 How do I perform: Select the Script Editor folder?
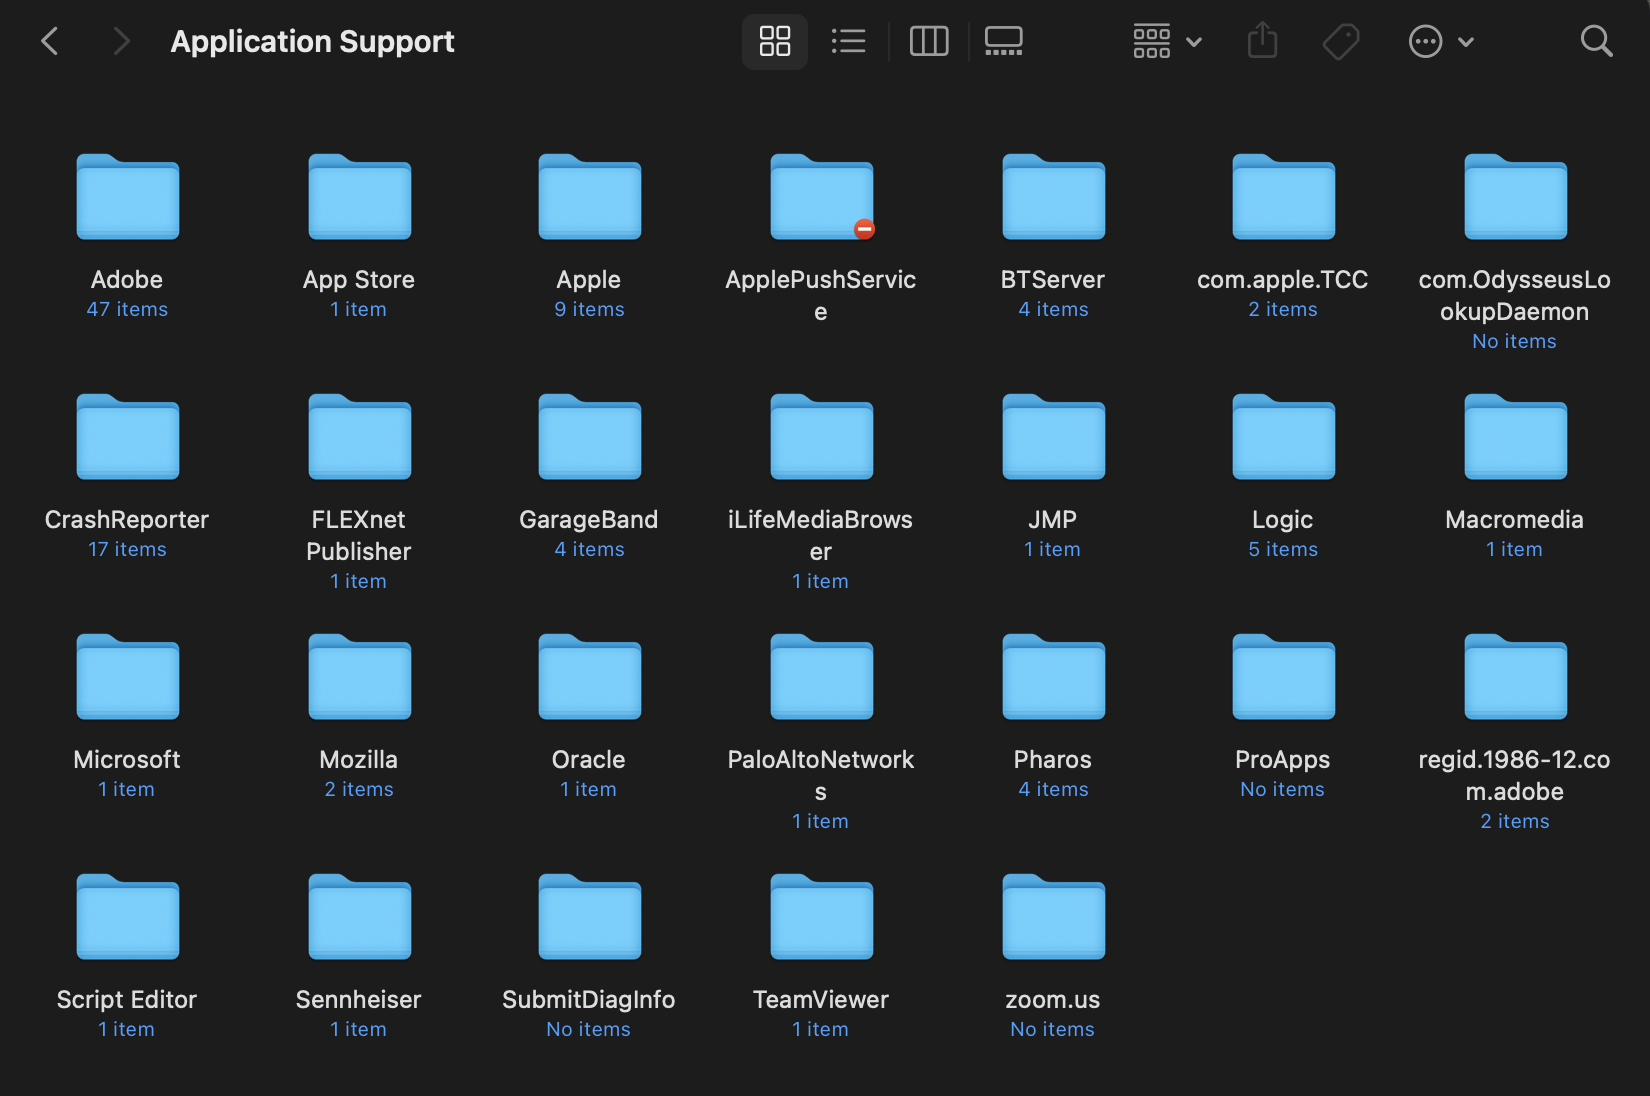click(x=128, y=916)
